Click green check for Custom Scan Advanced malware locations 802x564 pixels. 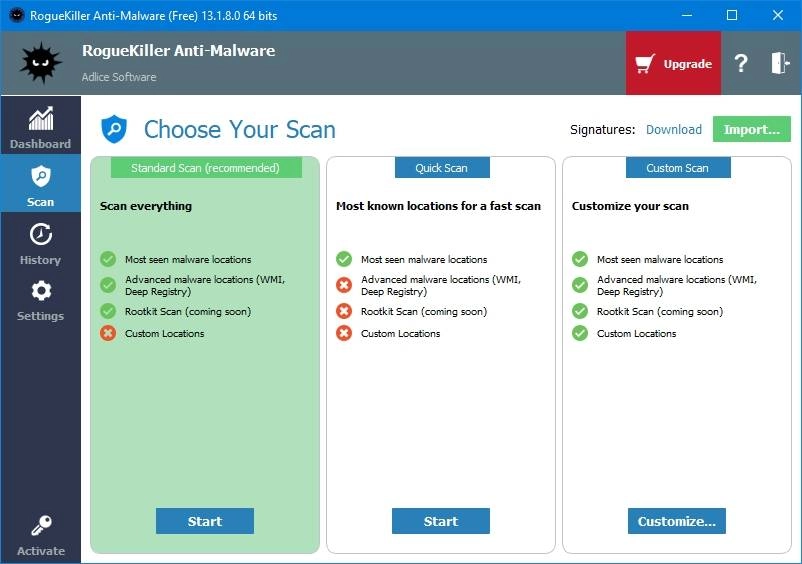click(x=580, y=285)
